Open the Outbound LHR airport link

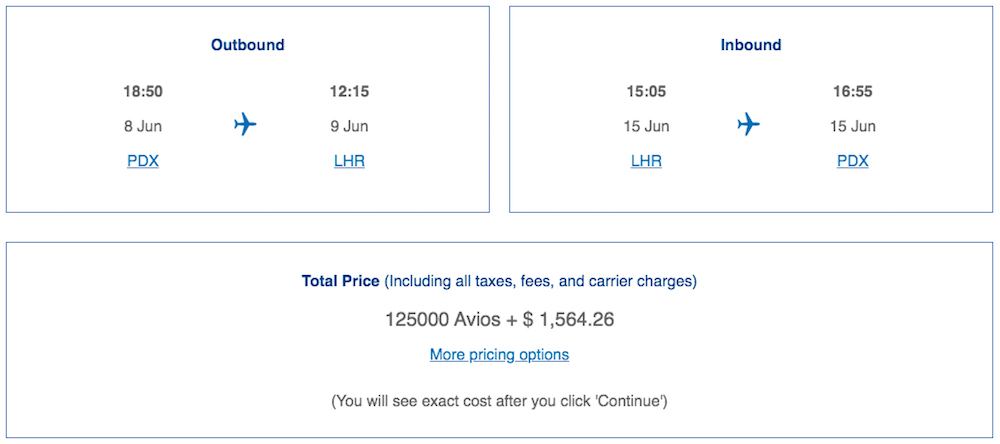click(349, 161)
